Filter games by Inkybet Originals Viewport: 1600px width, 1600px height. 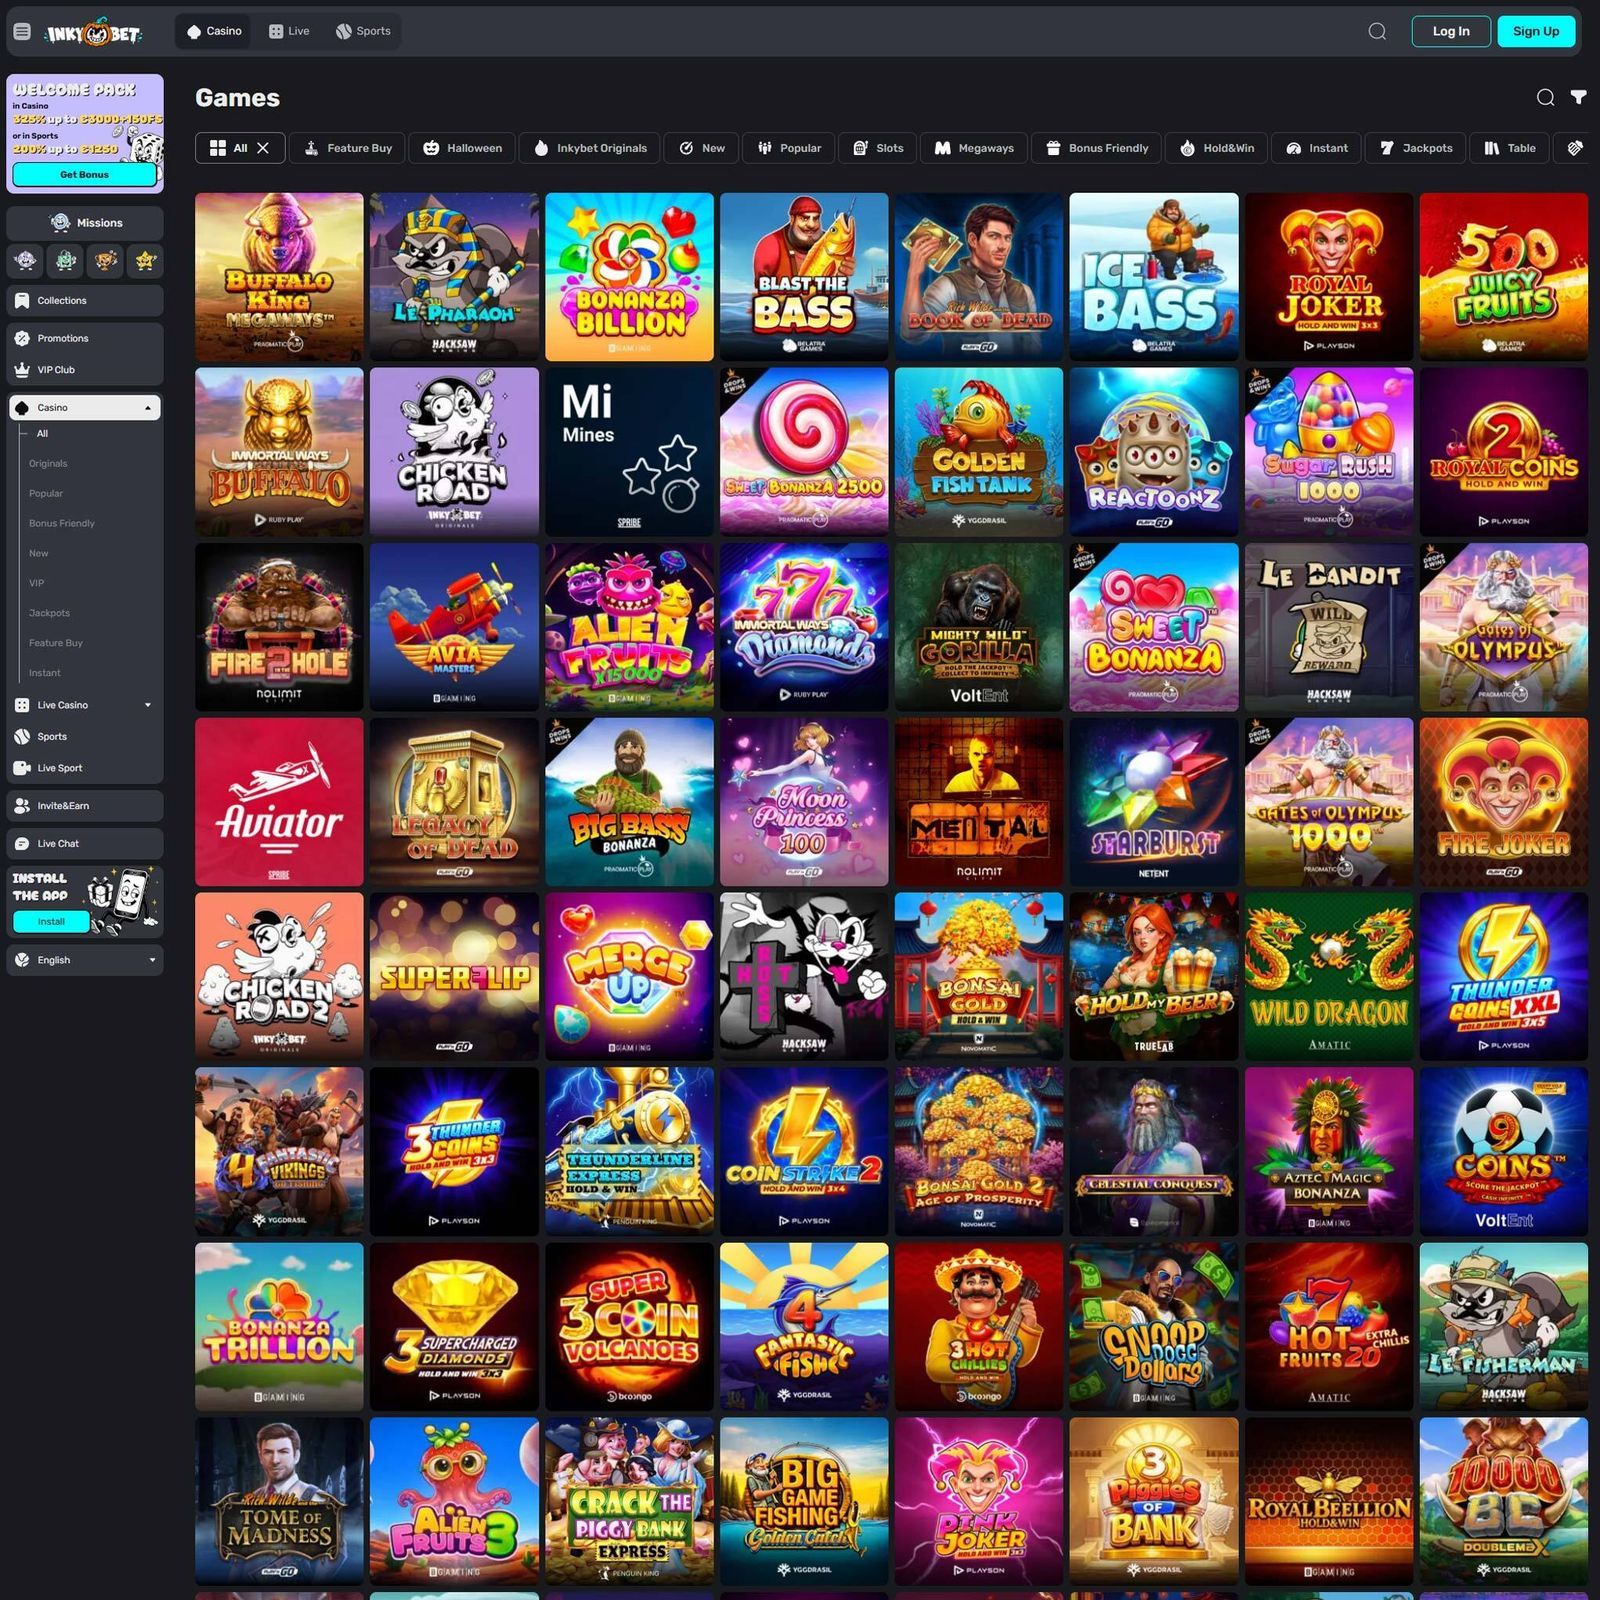click(590, 148)
